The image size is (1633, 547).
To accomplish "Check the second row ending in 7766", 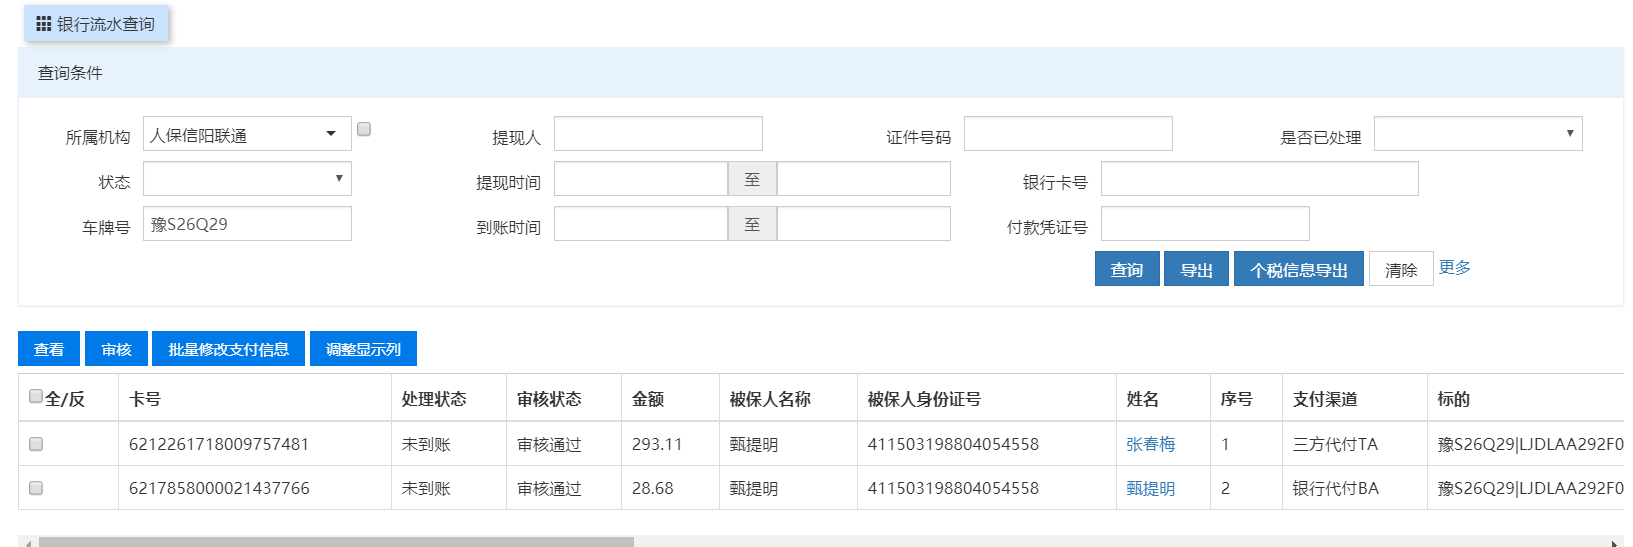I will coord(36,488).
